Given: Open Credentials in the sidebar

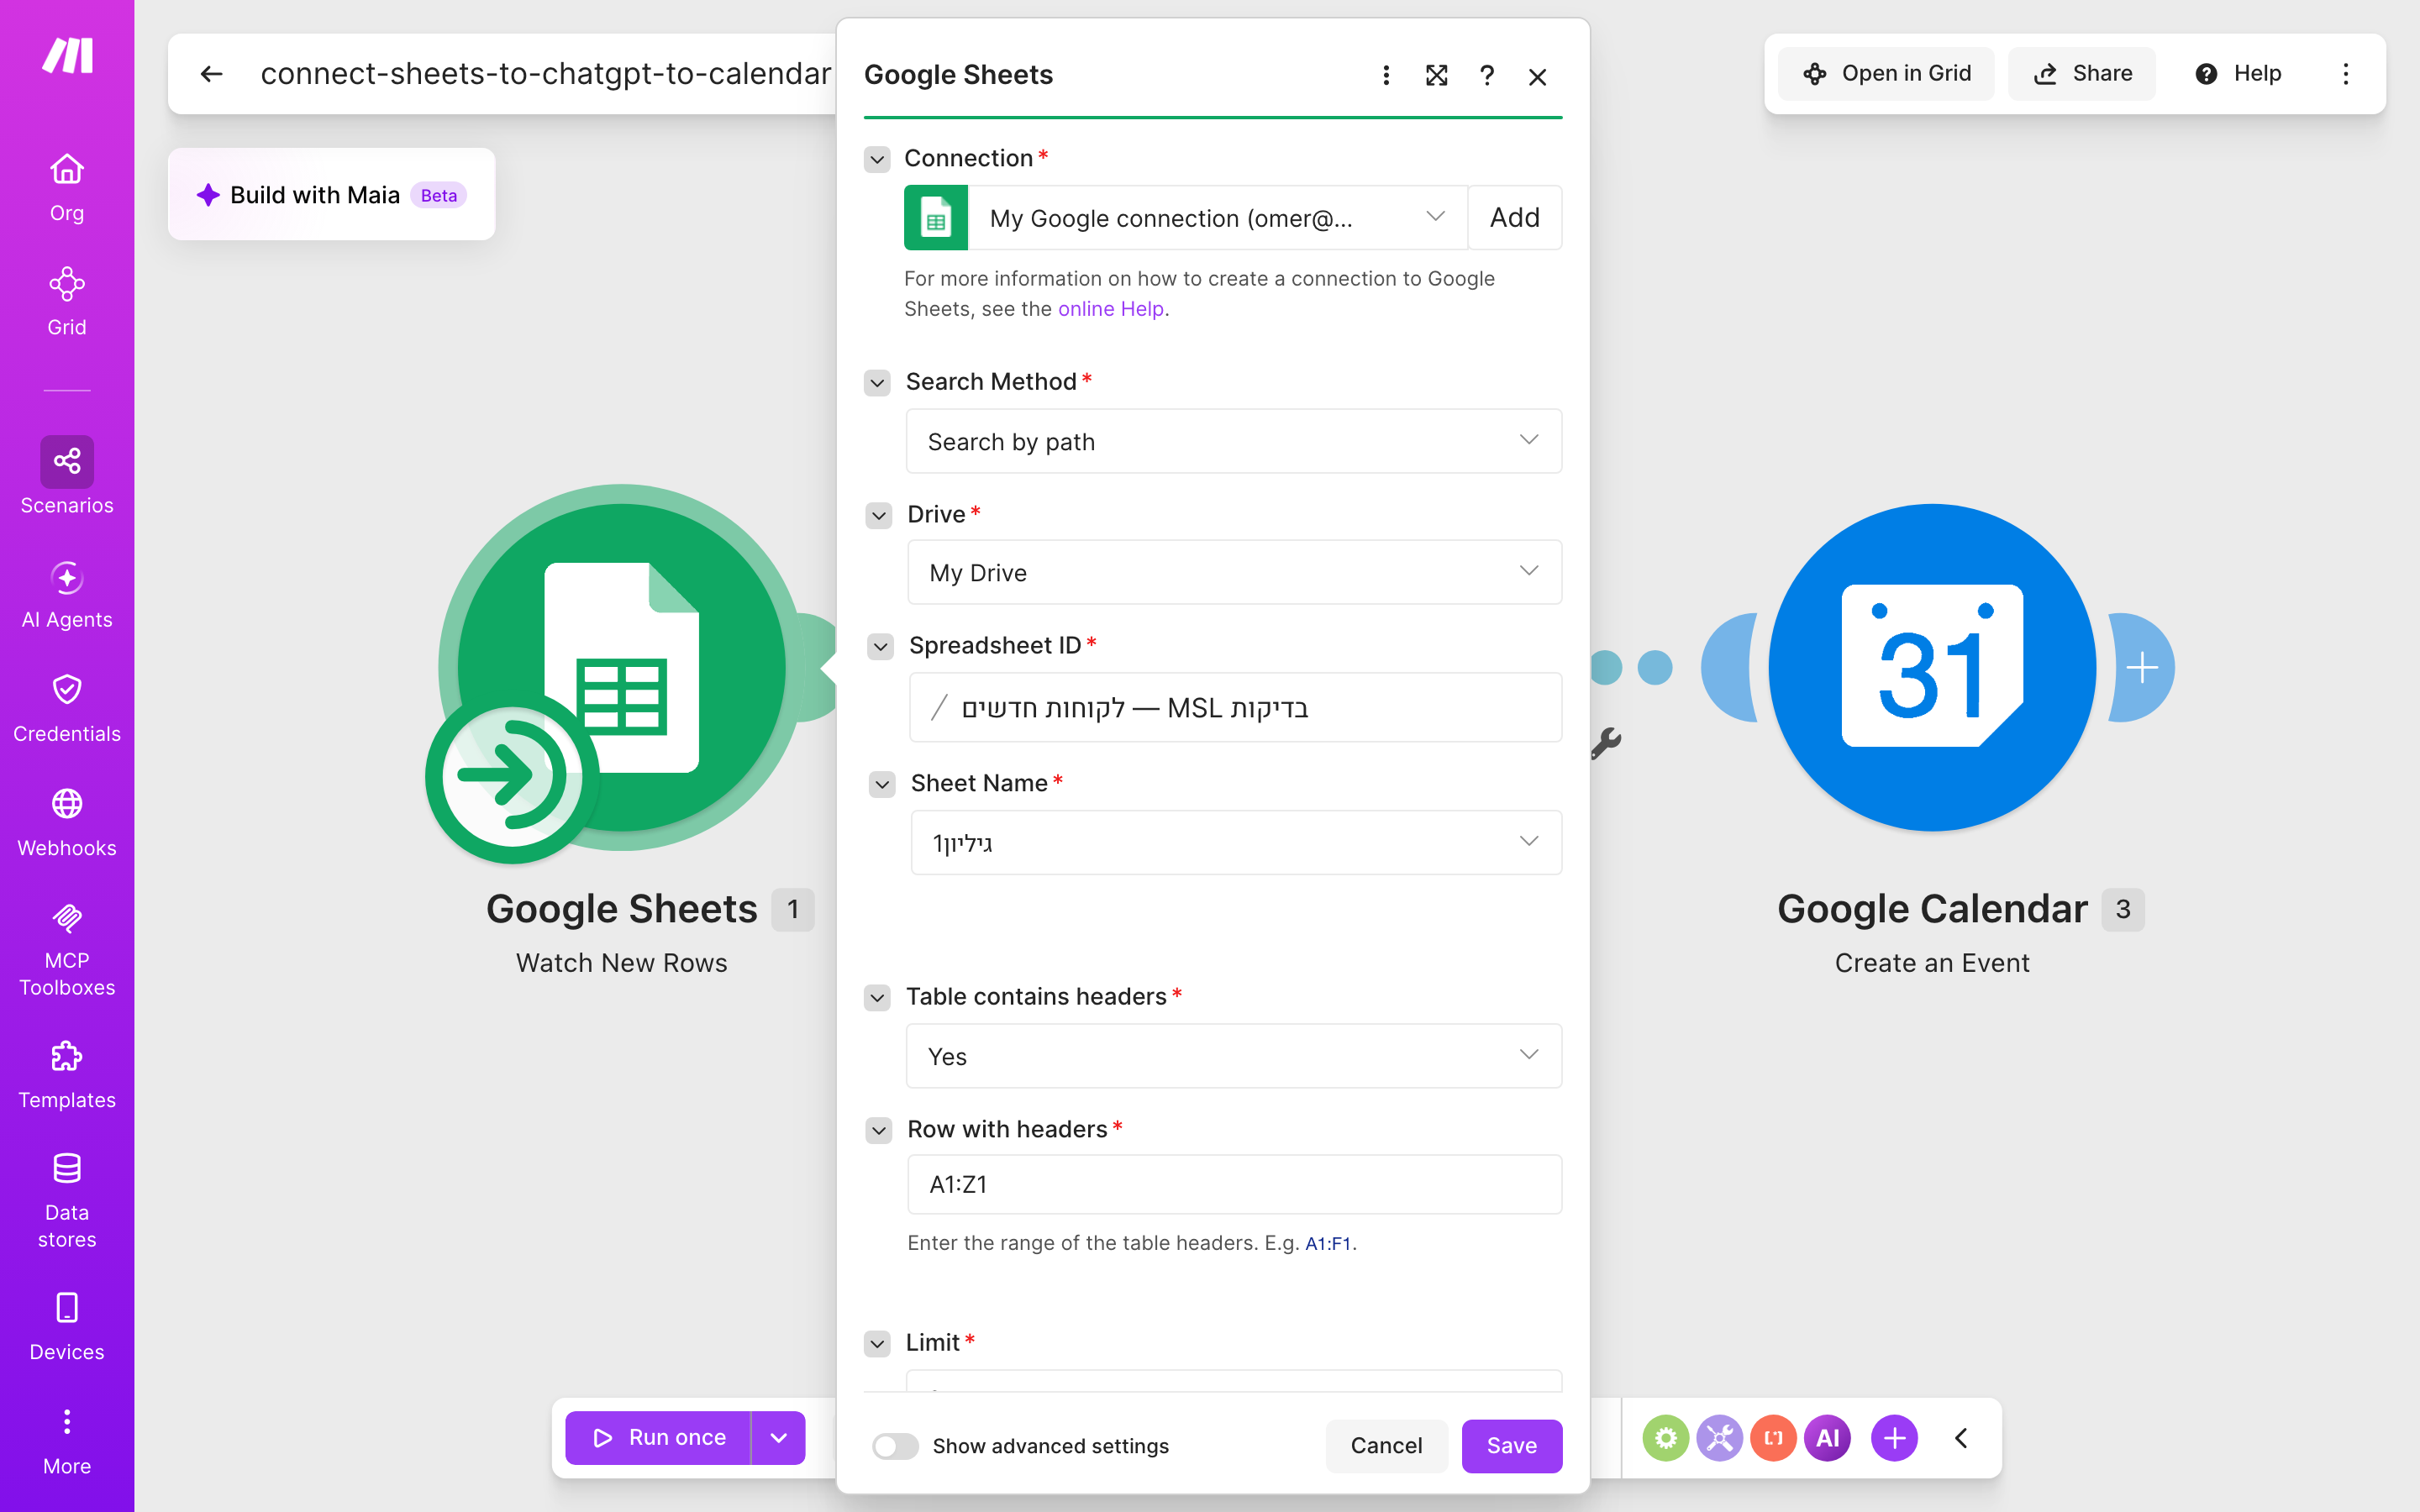Looking at the screenshot, I should click(x=67, y=709).
